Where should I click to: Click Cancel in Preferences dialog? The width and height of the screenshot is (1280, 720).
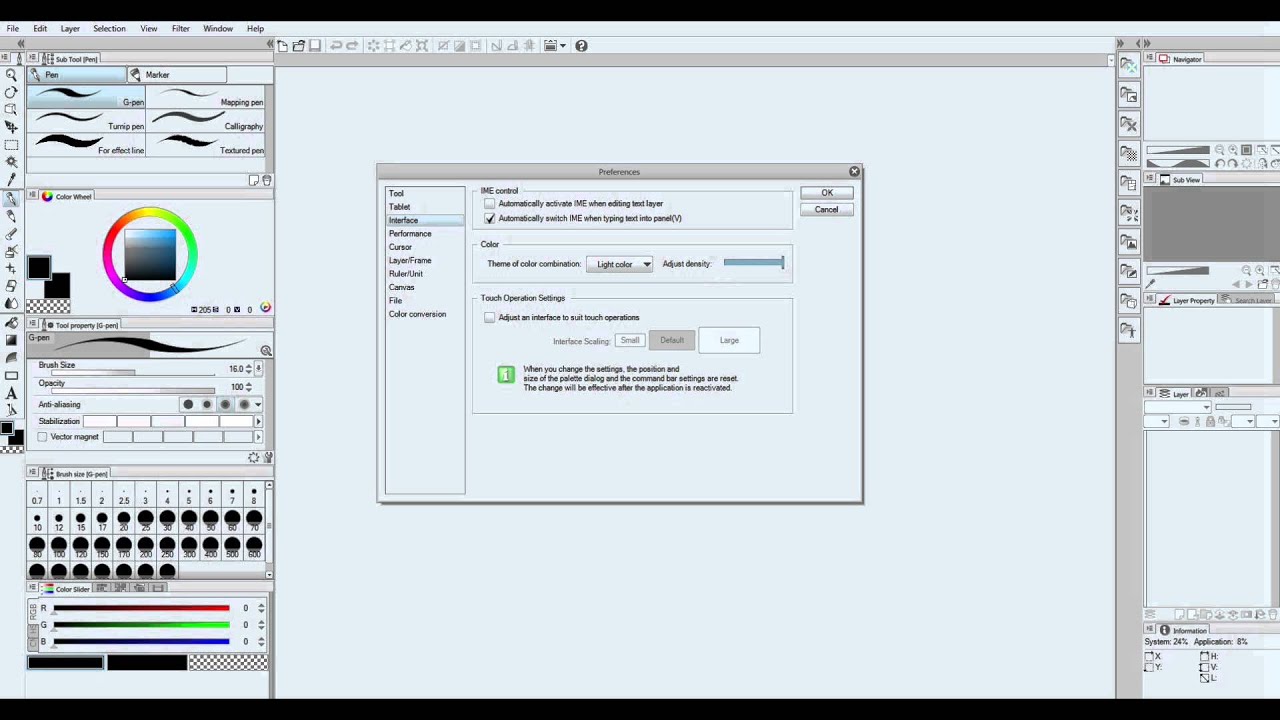click(827, 210)
